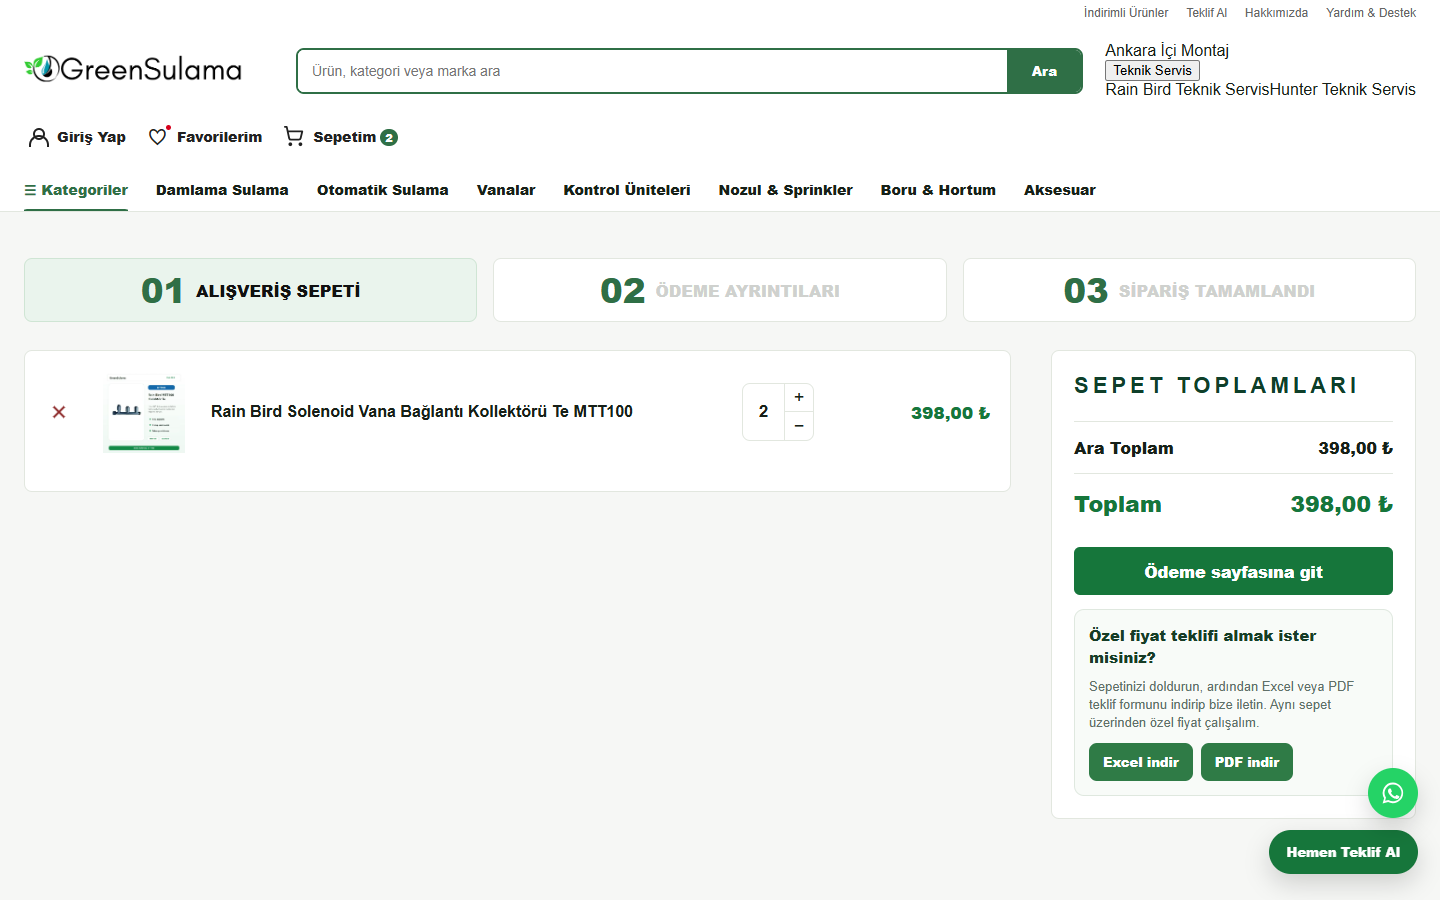This screenshot has height=900, width=1440.
Task: Decrease quantity with the minus button
Action: point(799,426)
